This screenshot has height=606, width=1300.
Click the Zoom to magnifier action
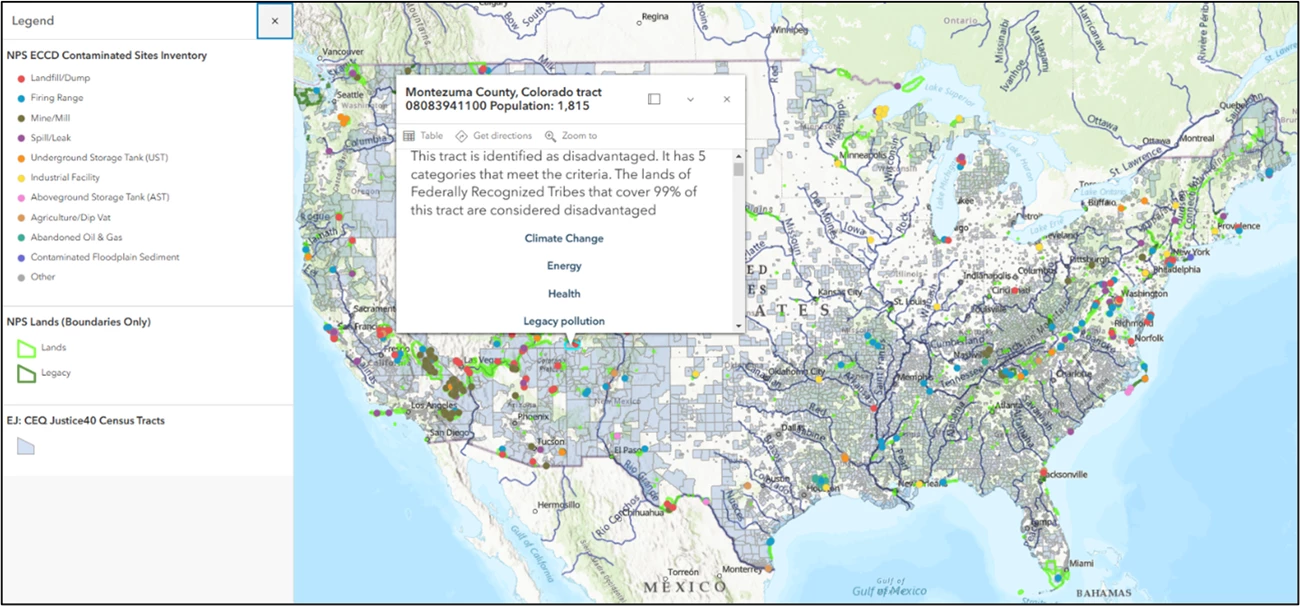(571, 136)
